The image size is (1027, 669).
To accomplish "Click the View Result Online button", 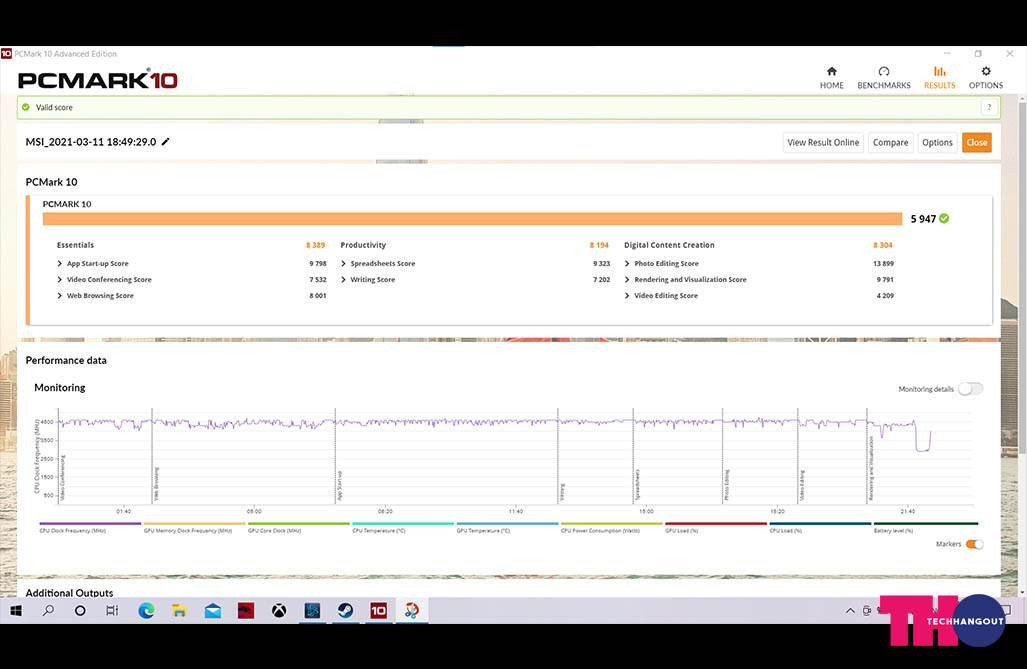I will click(x=823, y=142).
